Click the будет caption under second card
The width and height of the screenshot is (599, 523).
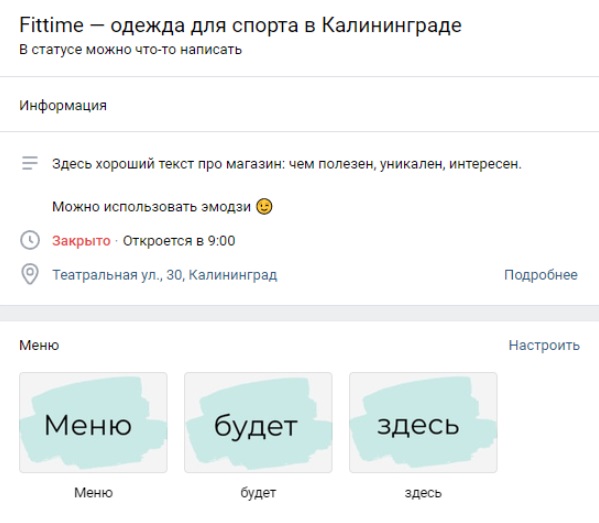[x=258, y=493]
